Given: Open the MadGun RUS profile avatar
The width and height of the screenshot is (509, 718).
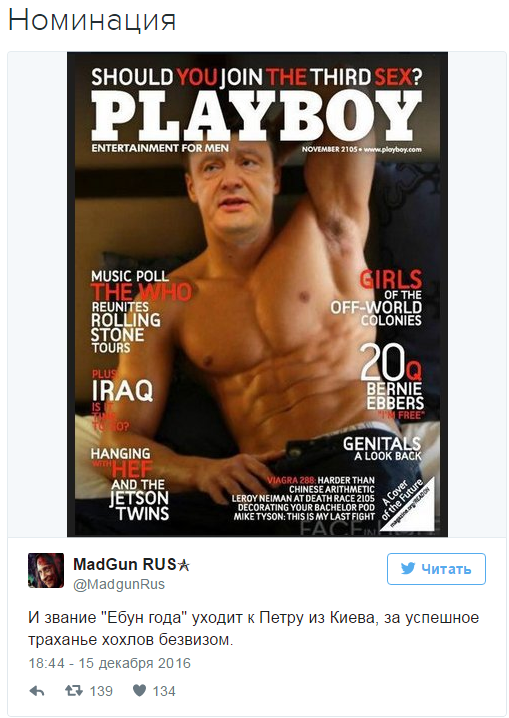Looking at the screenshot, I should pos(46,570).
